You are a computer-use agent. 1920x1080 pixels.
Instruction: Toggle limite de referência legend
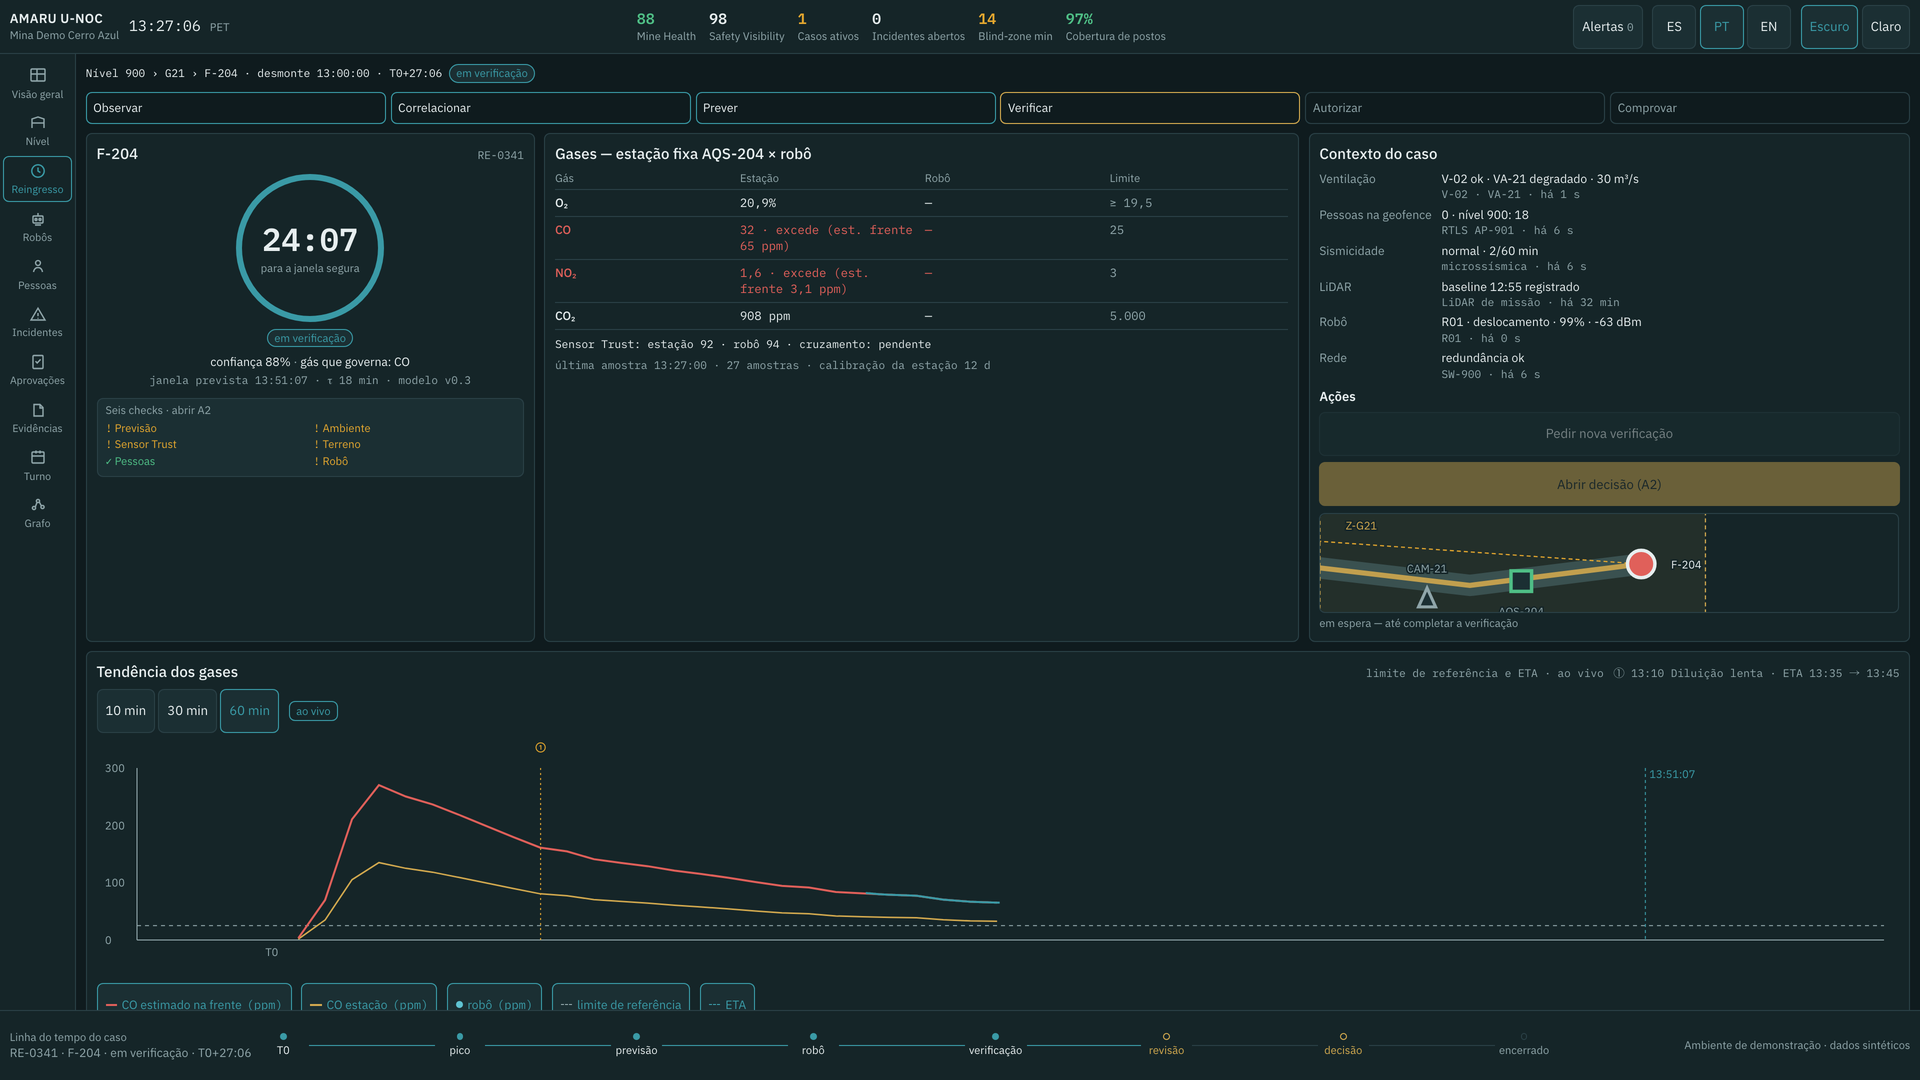coord(621,998)
